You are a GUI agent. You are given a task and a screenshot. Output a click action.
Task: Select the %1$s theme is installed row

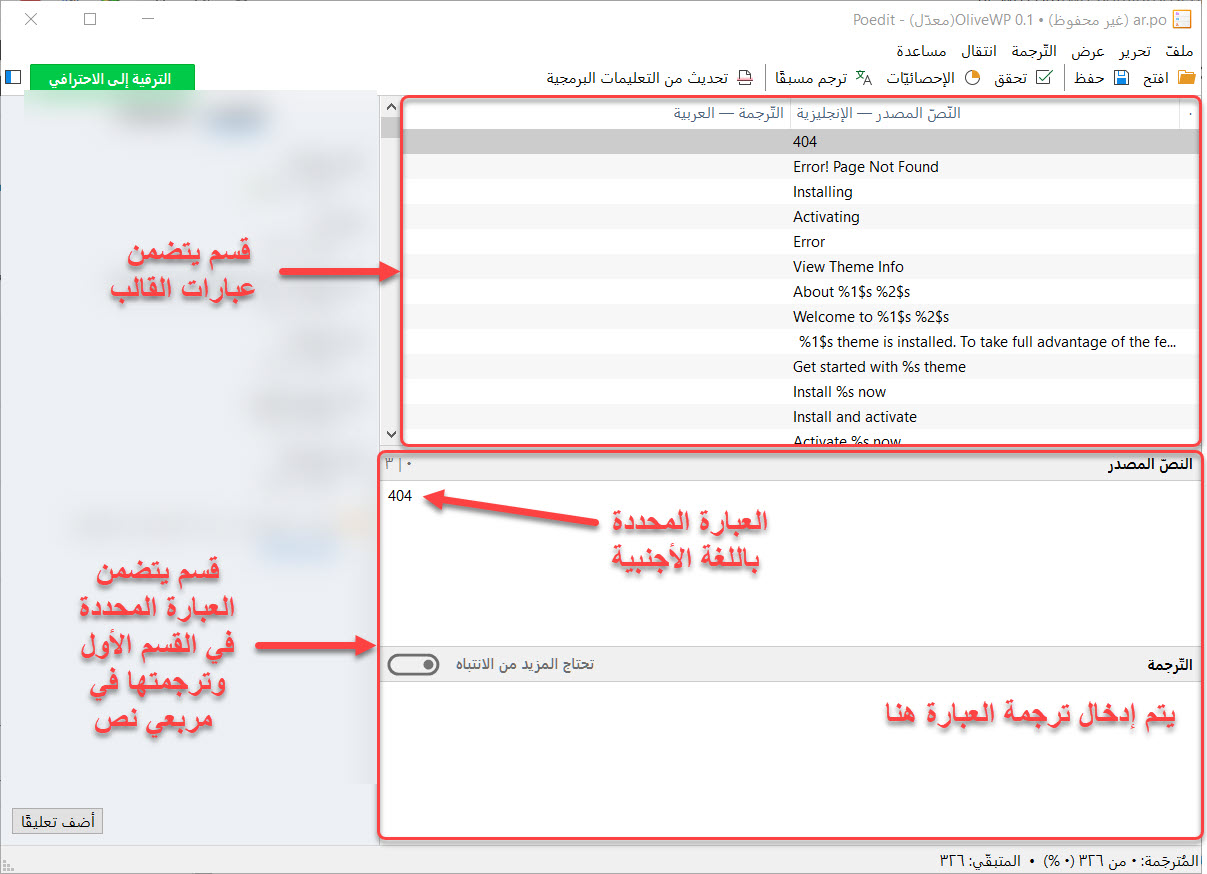pos(800,342)
